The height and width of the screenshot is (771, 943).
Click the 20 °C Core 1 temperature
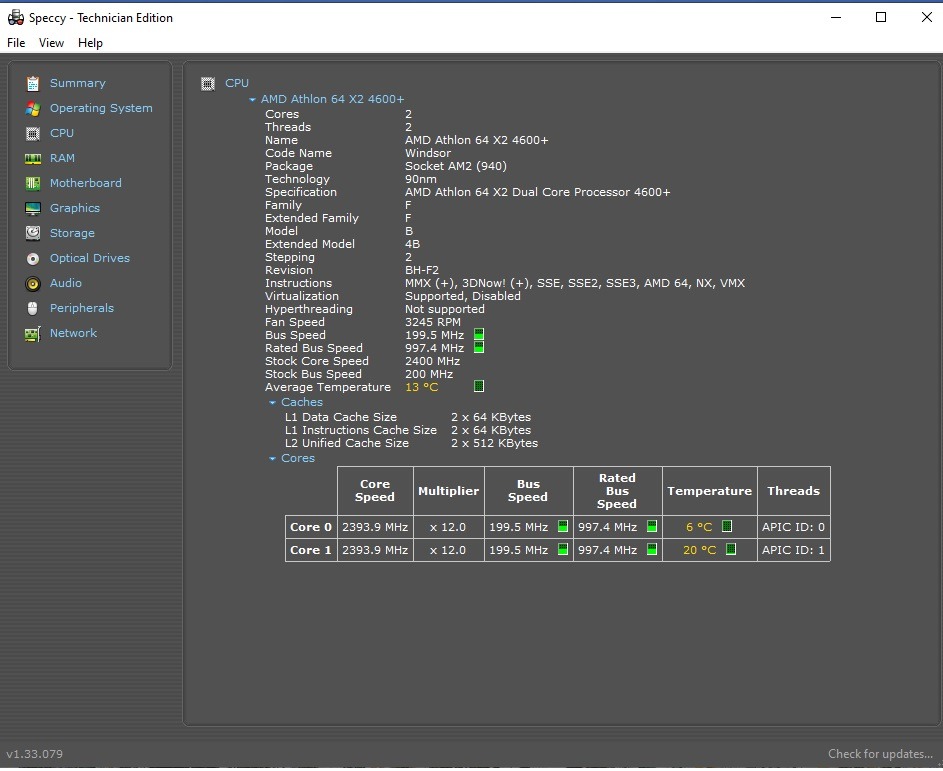699,550
